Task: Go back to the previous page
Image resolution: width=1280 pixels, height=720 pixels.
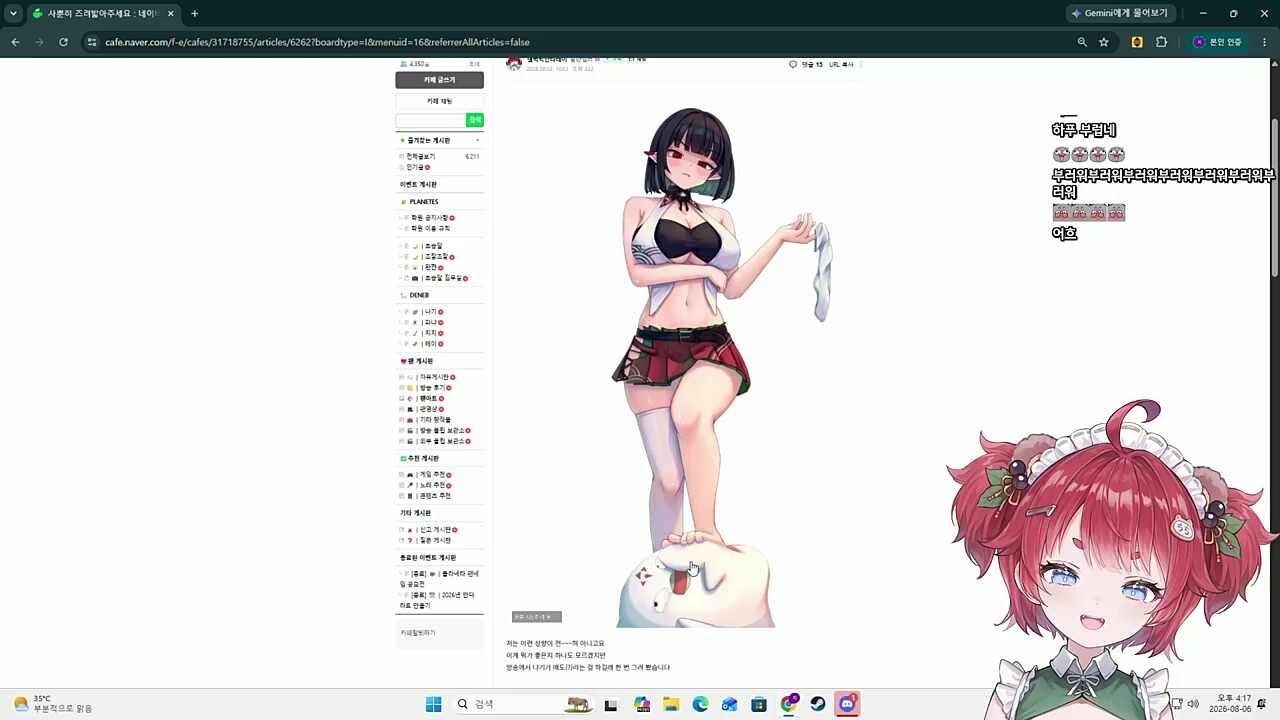Action: pyautogui.click(x=15, y=42)
